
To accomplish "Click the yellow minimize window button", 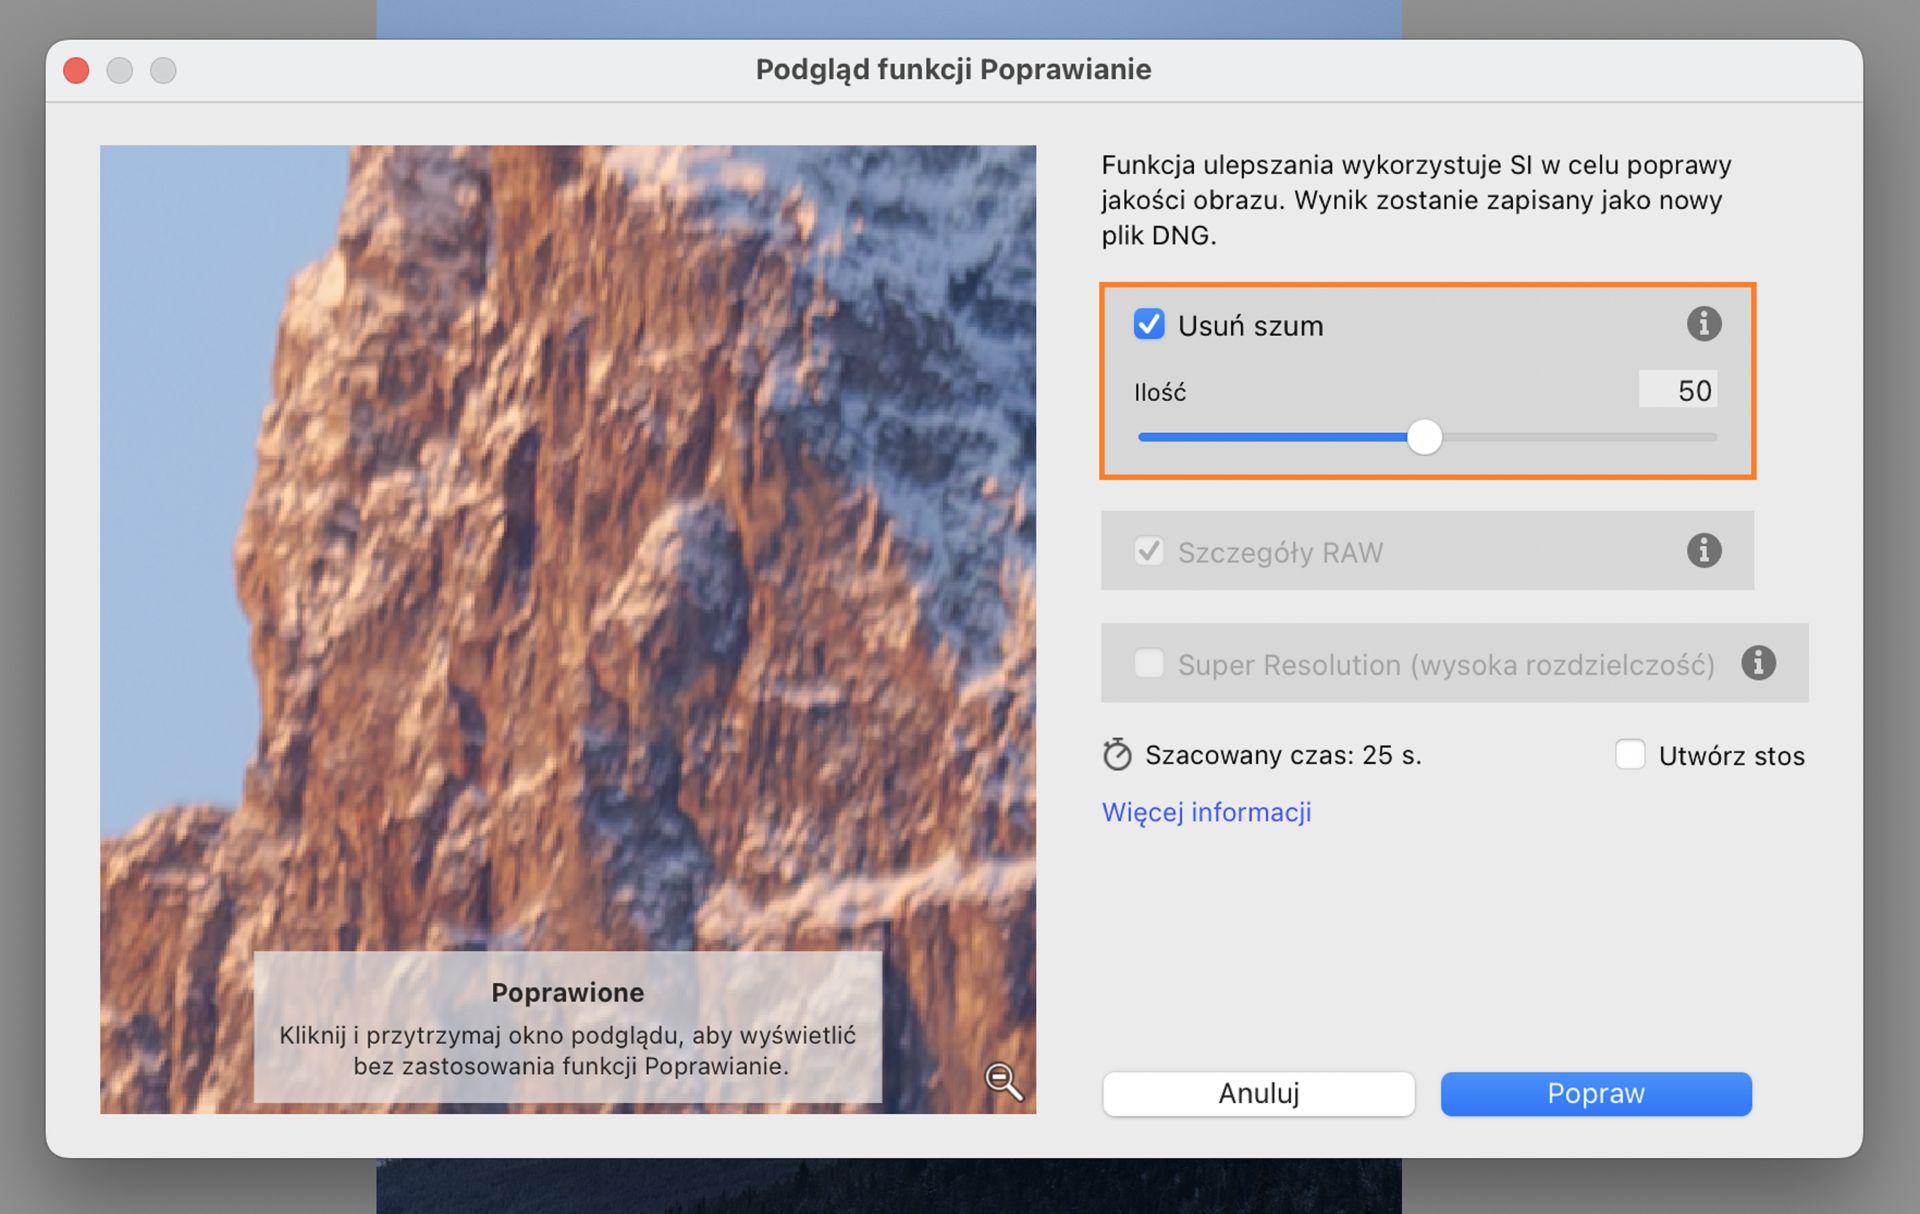I will pos(120,70).
